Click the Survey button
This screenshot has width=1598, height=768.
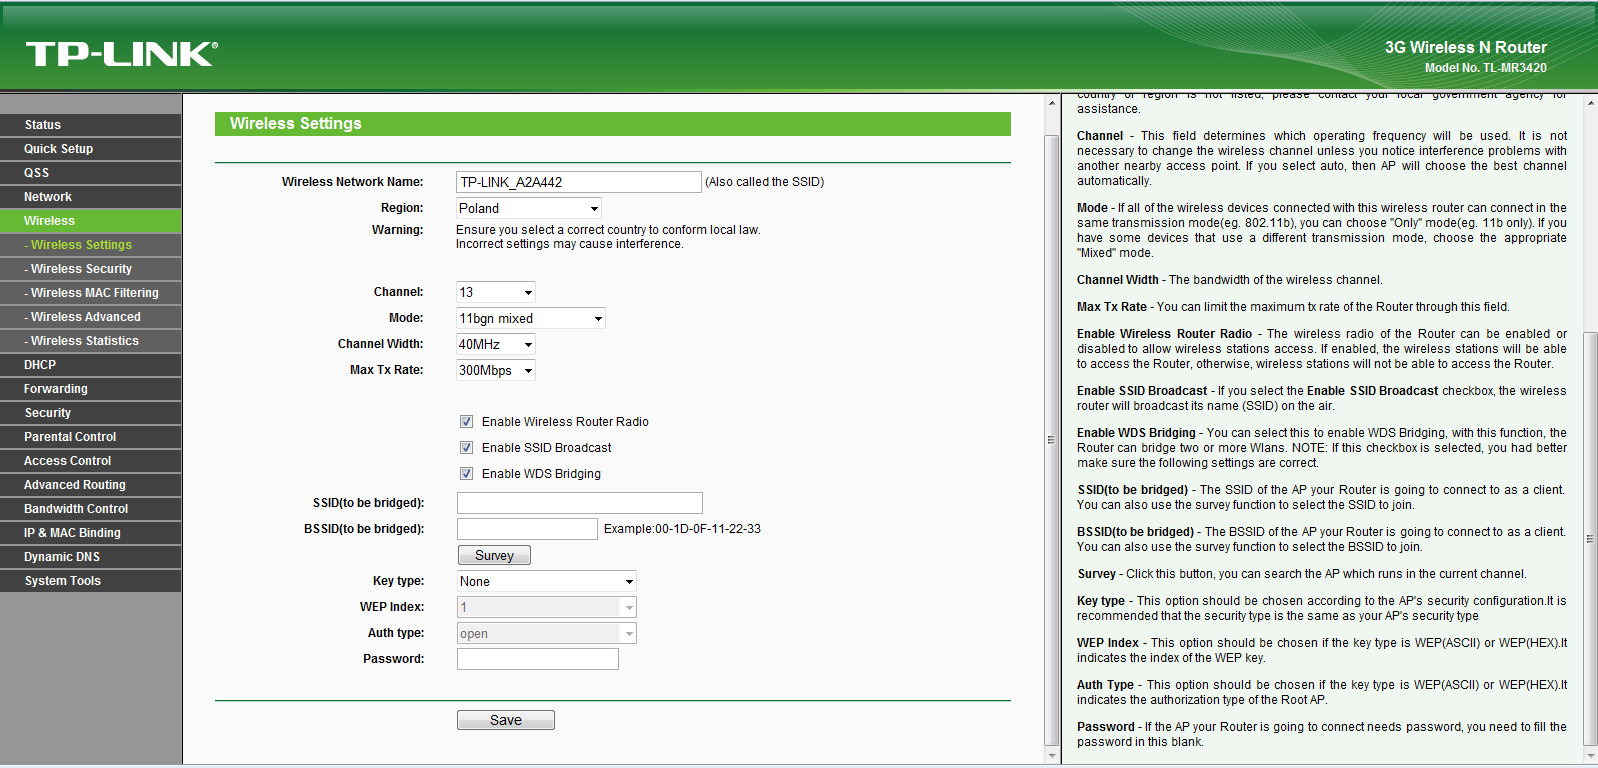coord(494,555)
